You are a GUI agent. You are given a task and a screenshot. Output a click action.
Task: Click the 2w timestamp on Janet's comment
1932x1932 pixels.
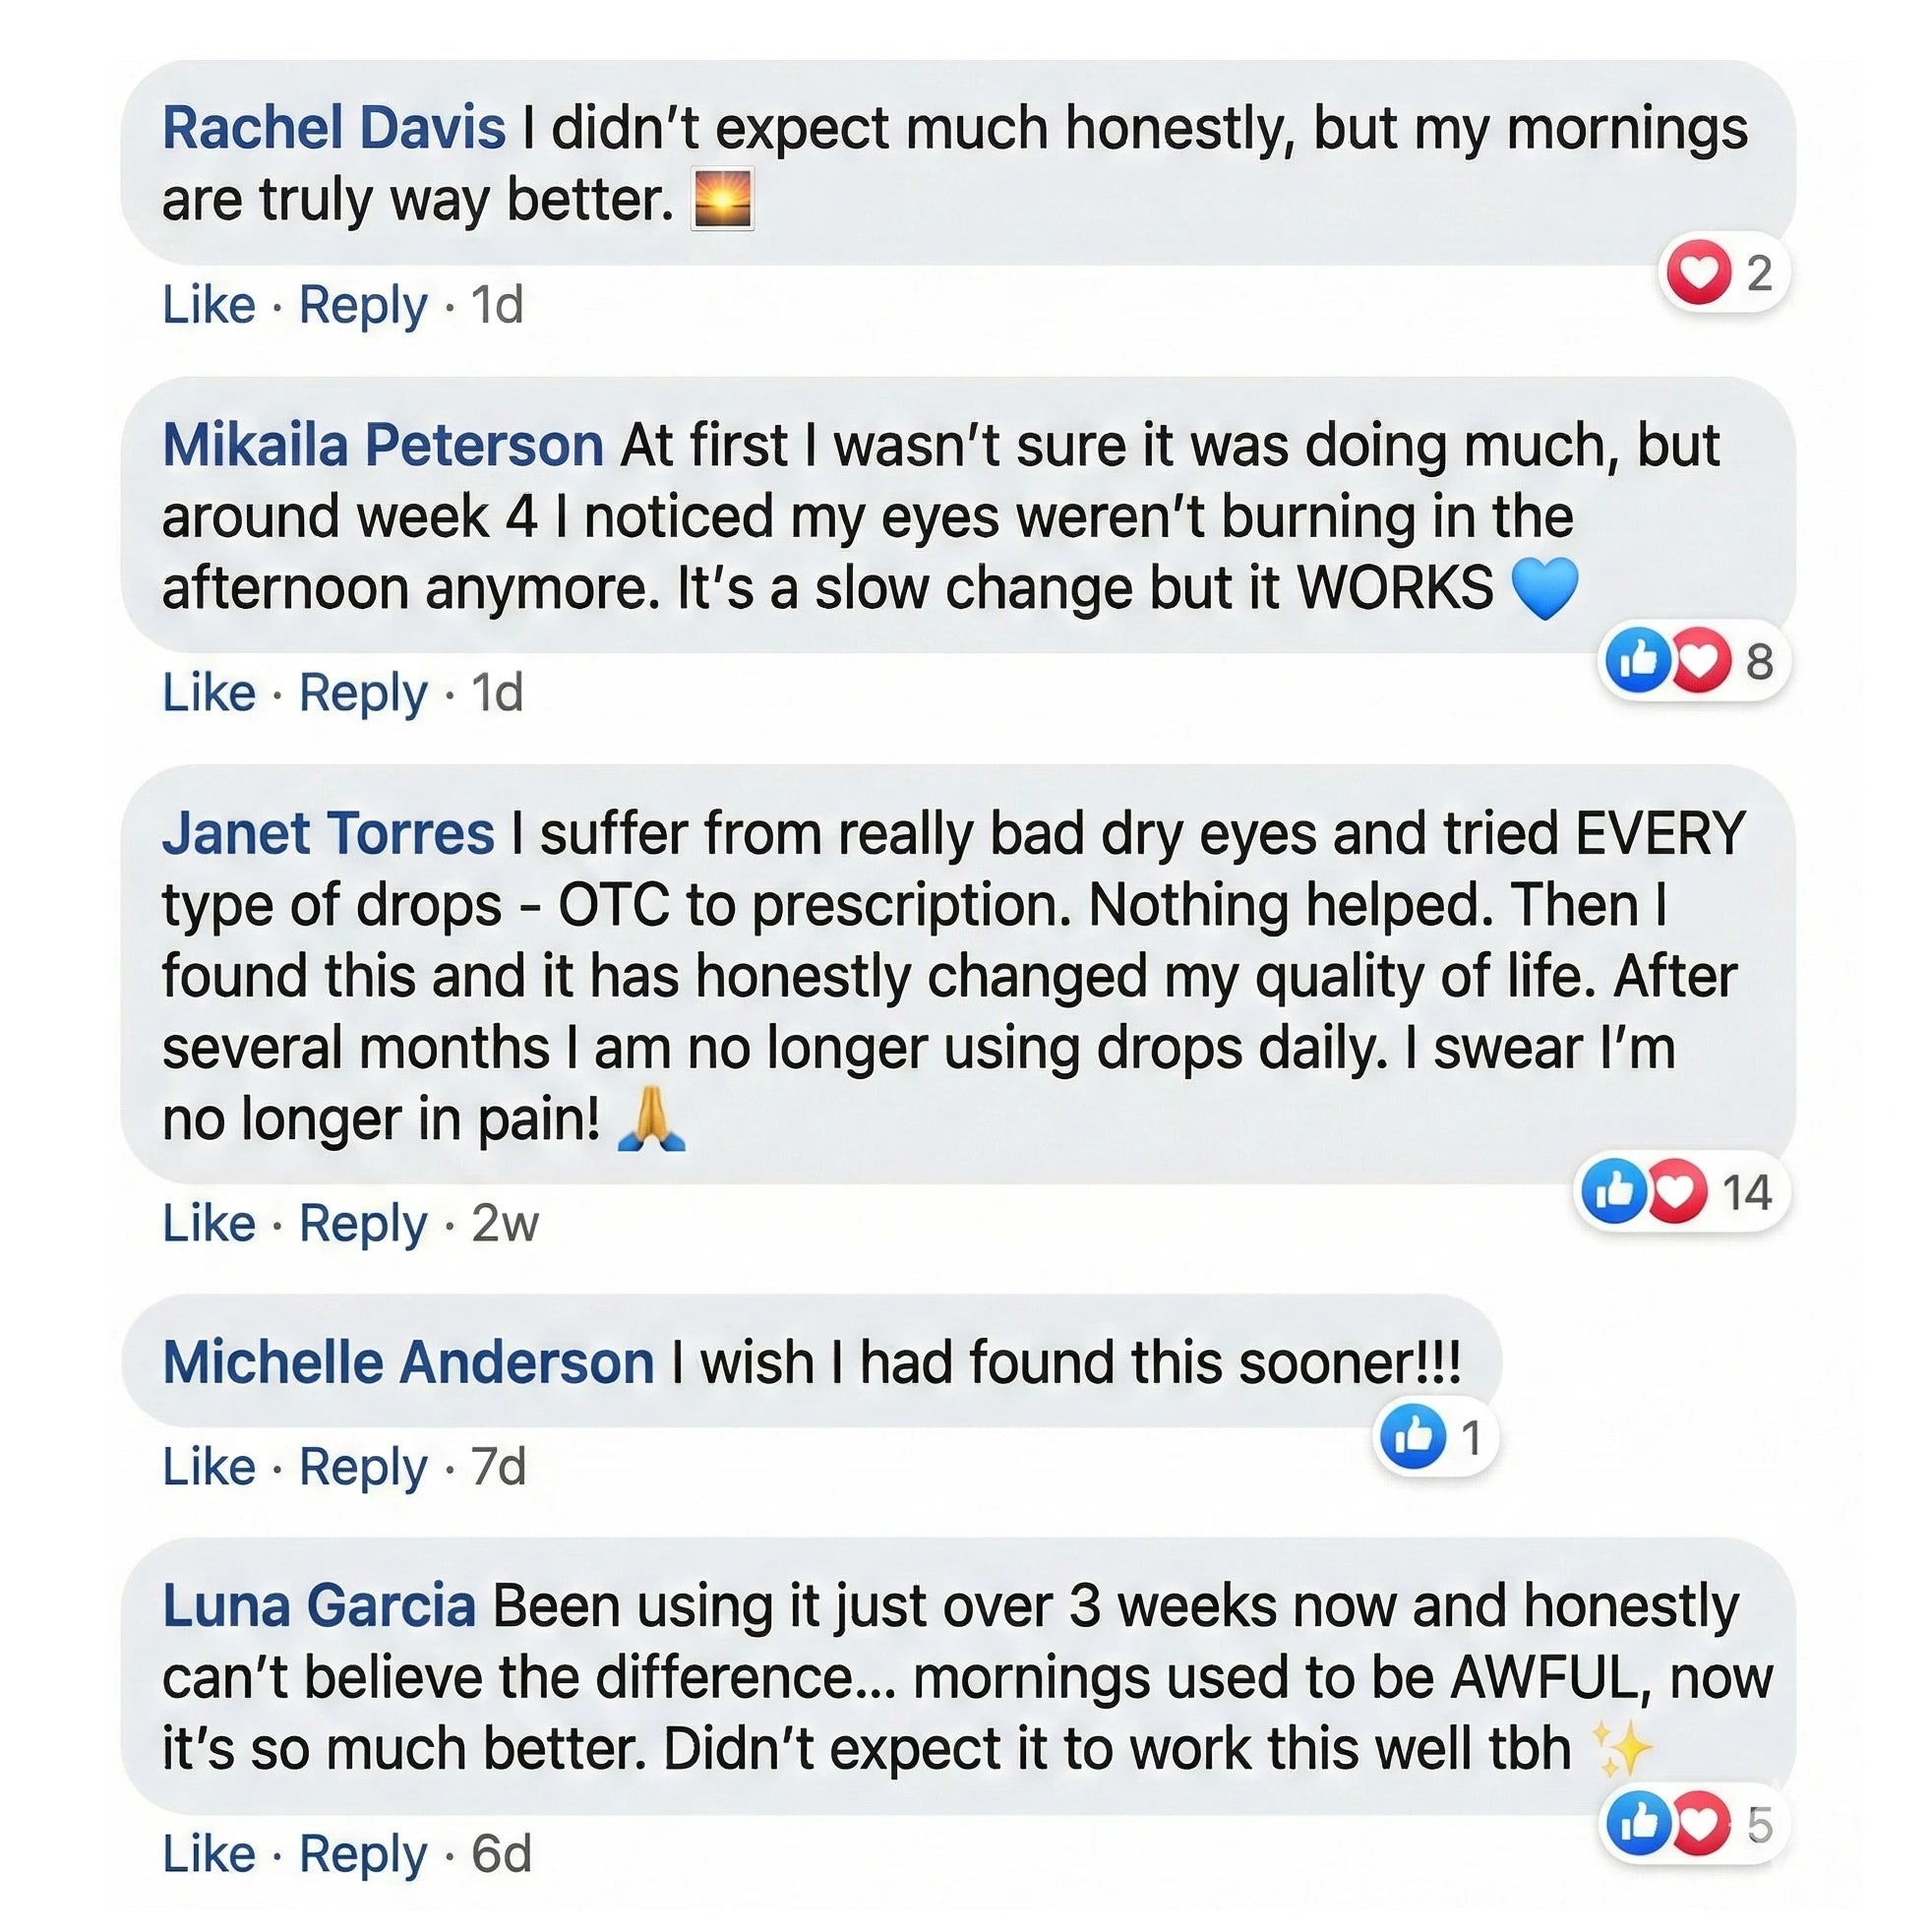tap(505, 1223)
